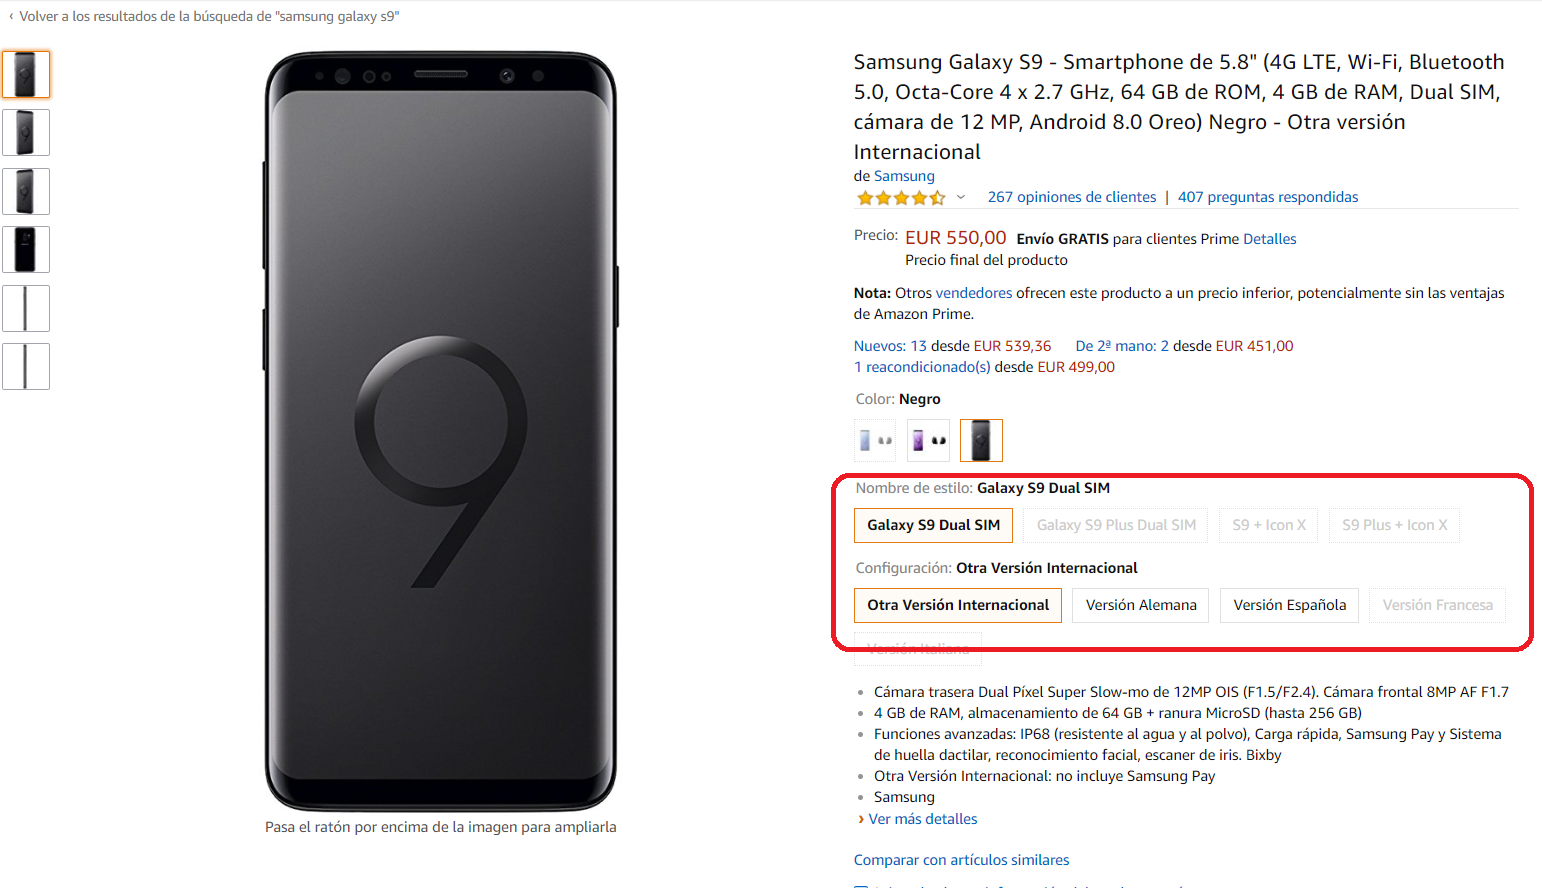Select the Galaxy S9 Dual SIM style
The width and height of the screenshot is (1542, 888).
pyautogui.click(x=933, y=525)
